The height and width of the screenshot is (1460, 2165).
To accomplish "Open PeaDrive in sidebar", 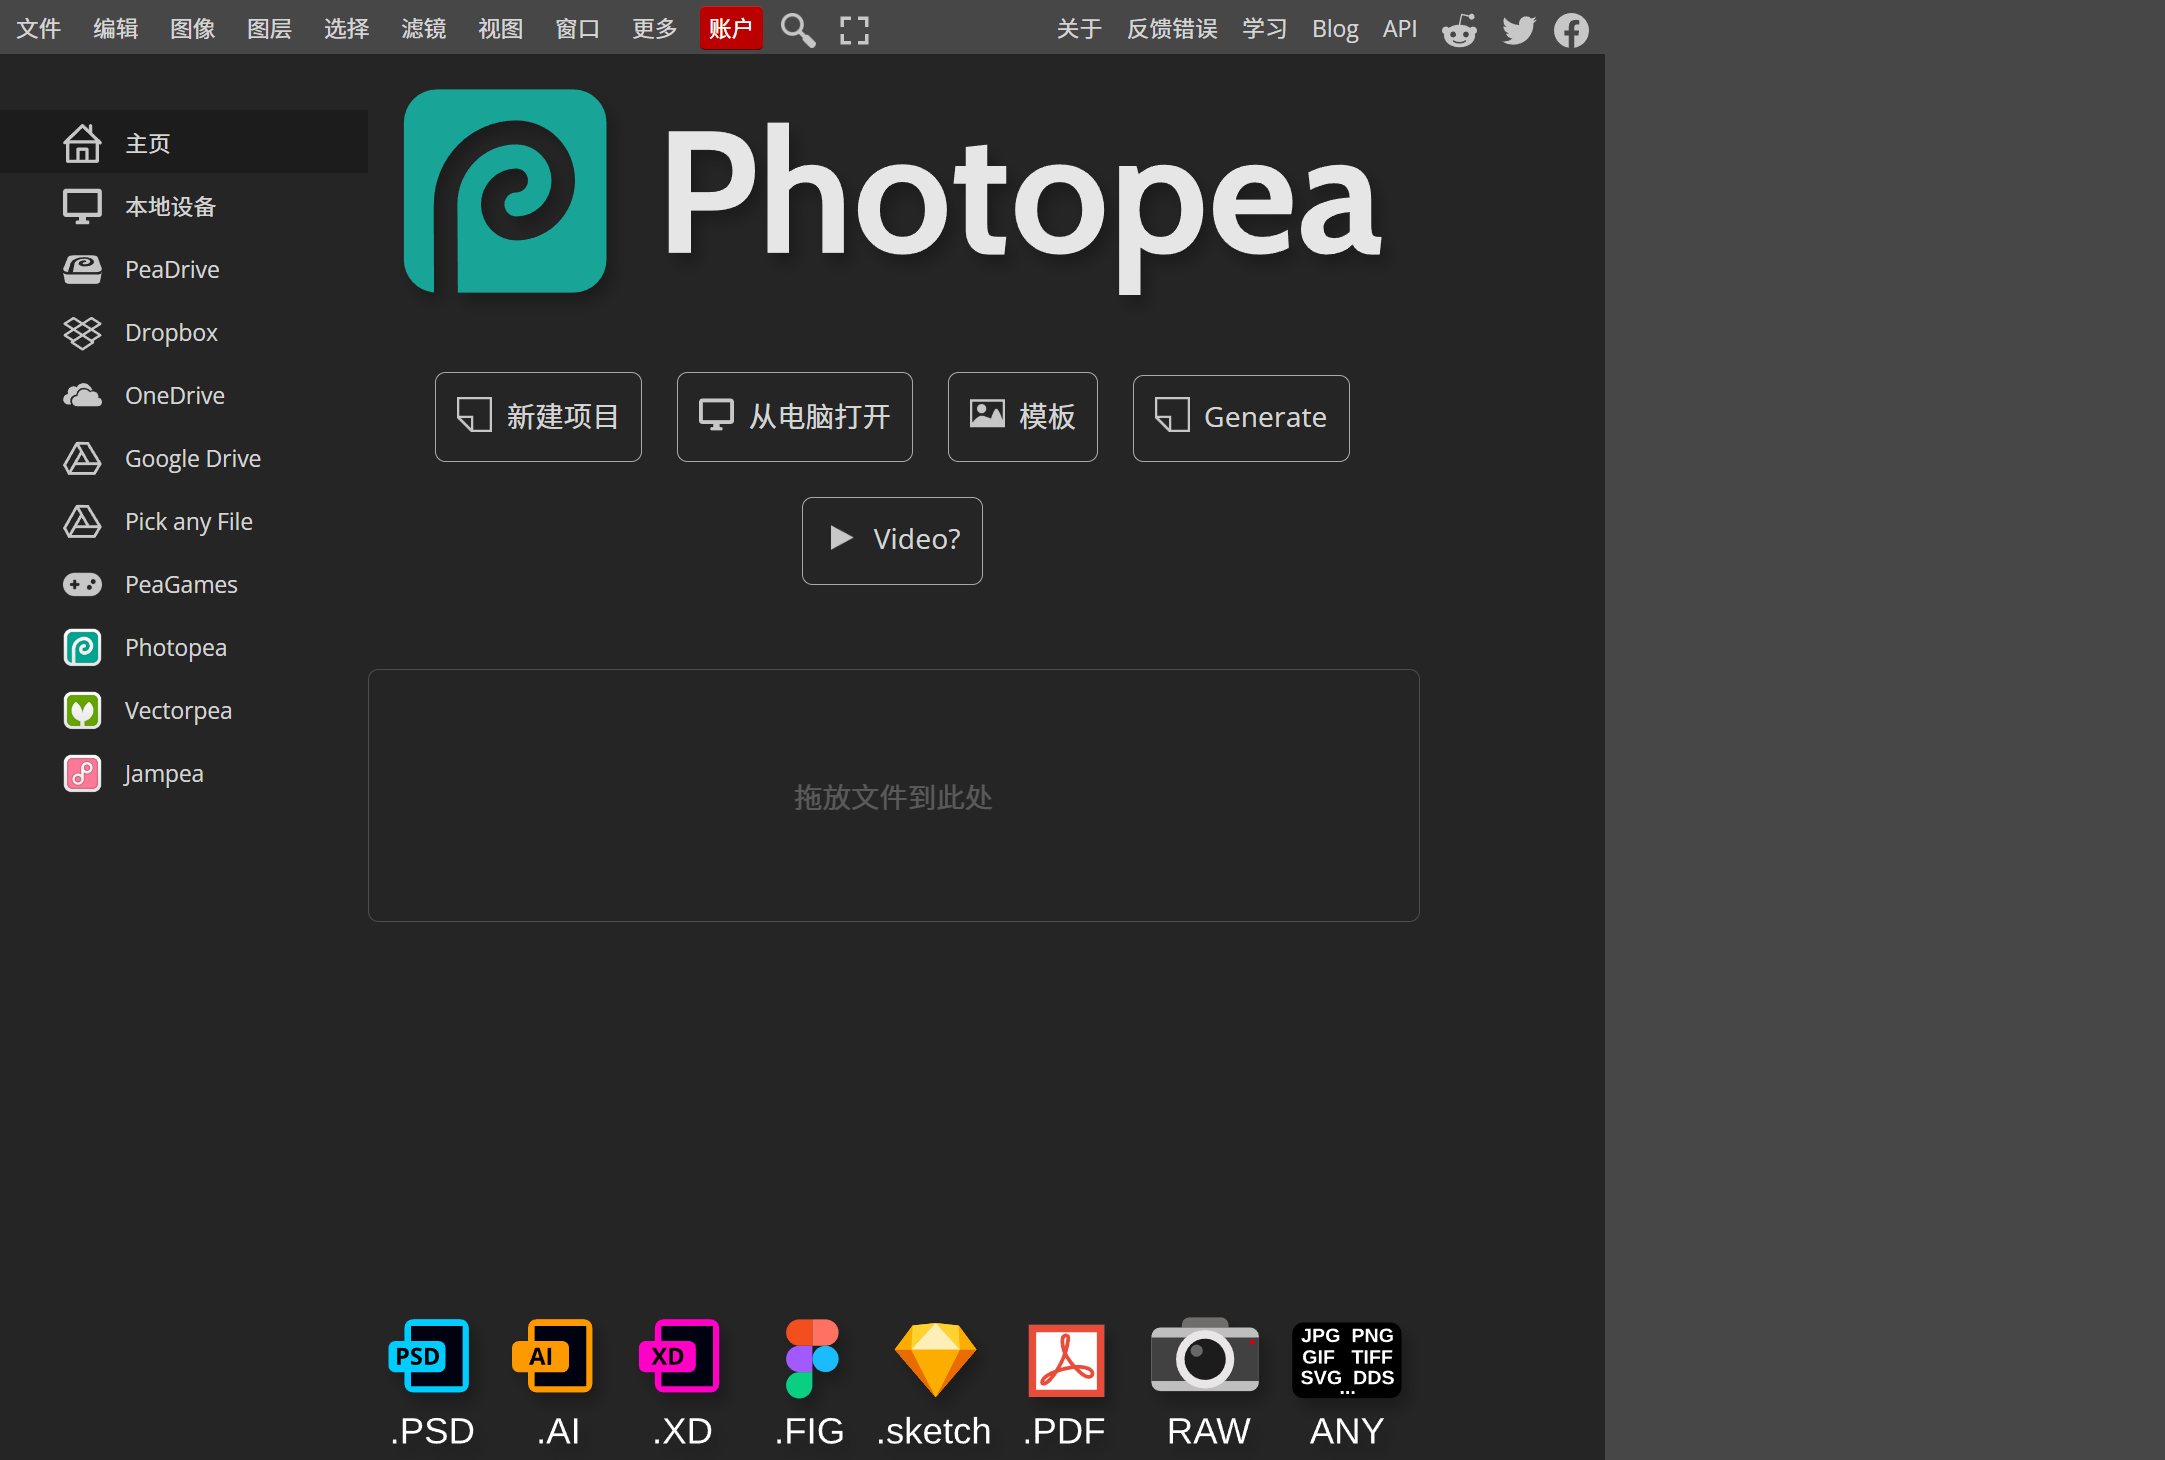I will [x=184, y=269].
